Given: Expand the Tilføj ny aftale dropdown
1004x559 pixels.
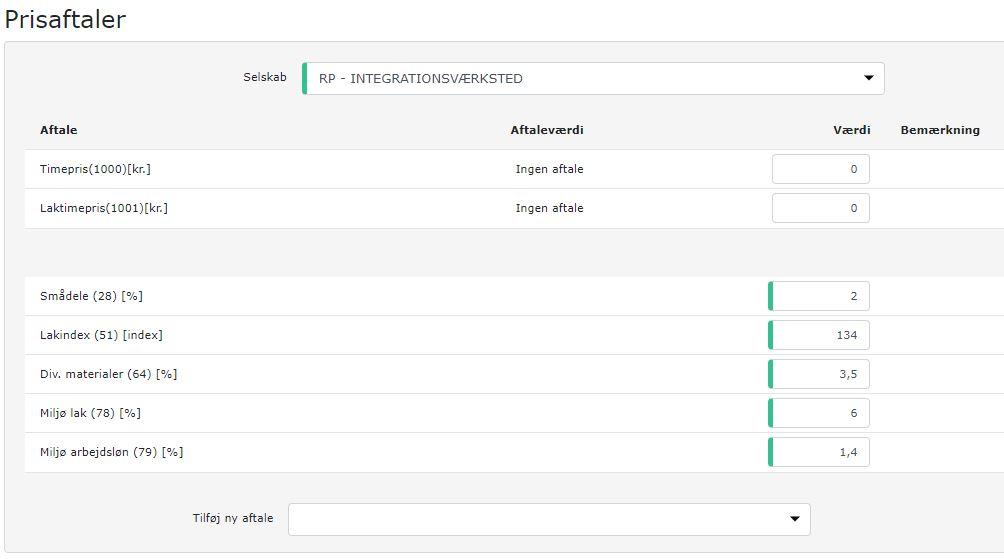Looking at the screenshot, I should (549, 519).
